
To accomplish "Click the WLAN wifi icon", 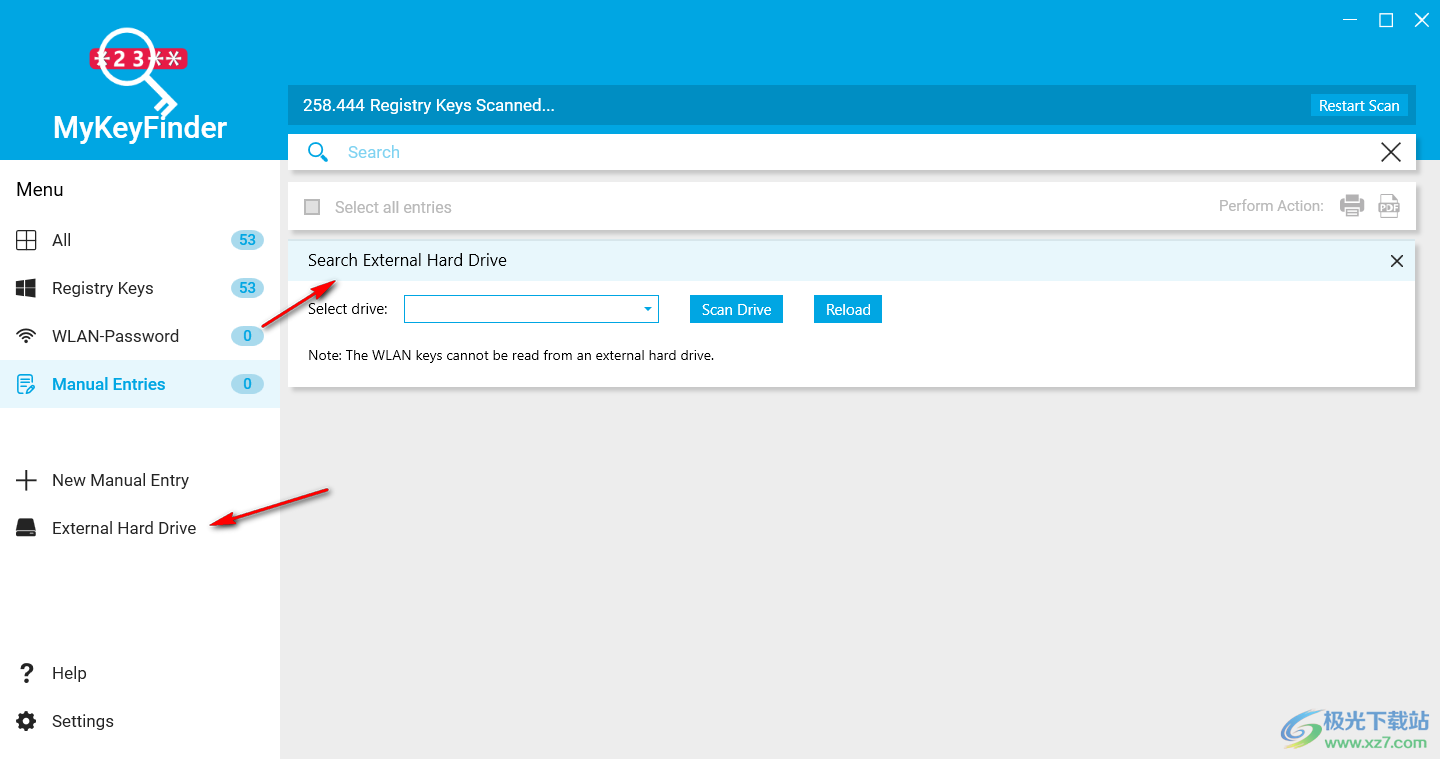I will (26, 336).
